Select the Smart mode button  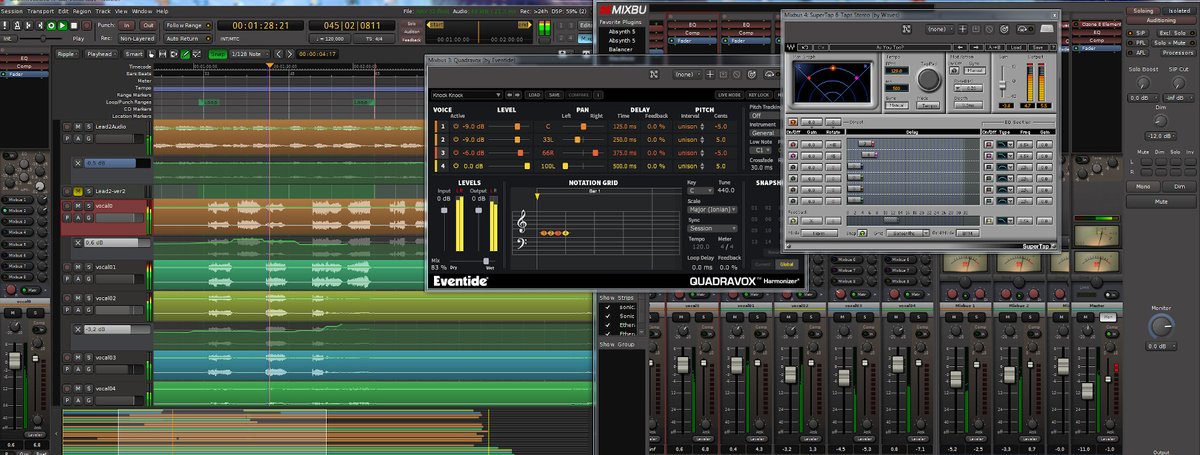click(x=132, y=54)
